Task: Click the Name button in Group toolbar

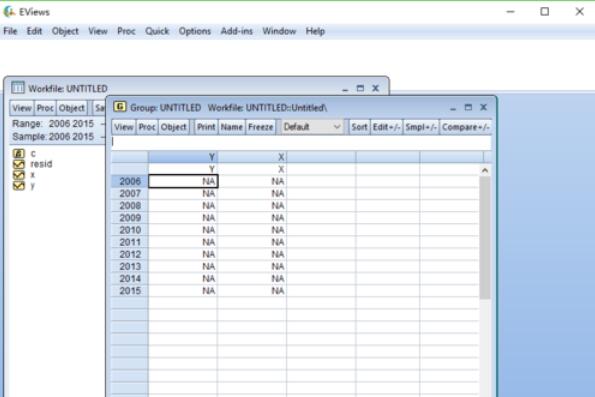Action: coord(231,127)
